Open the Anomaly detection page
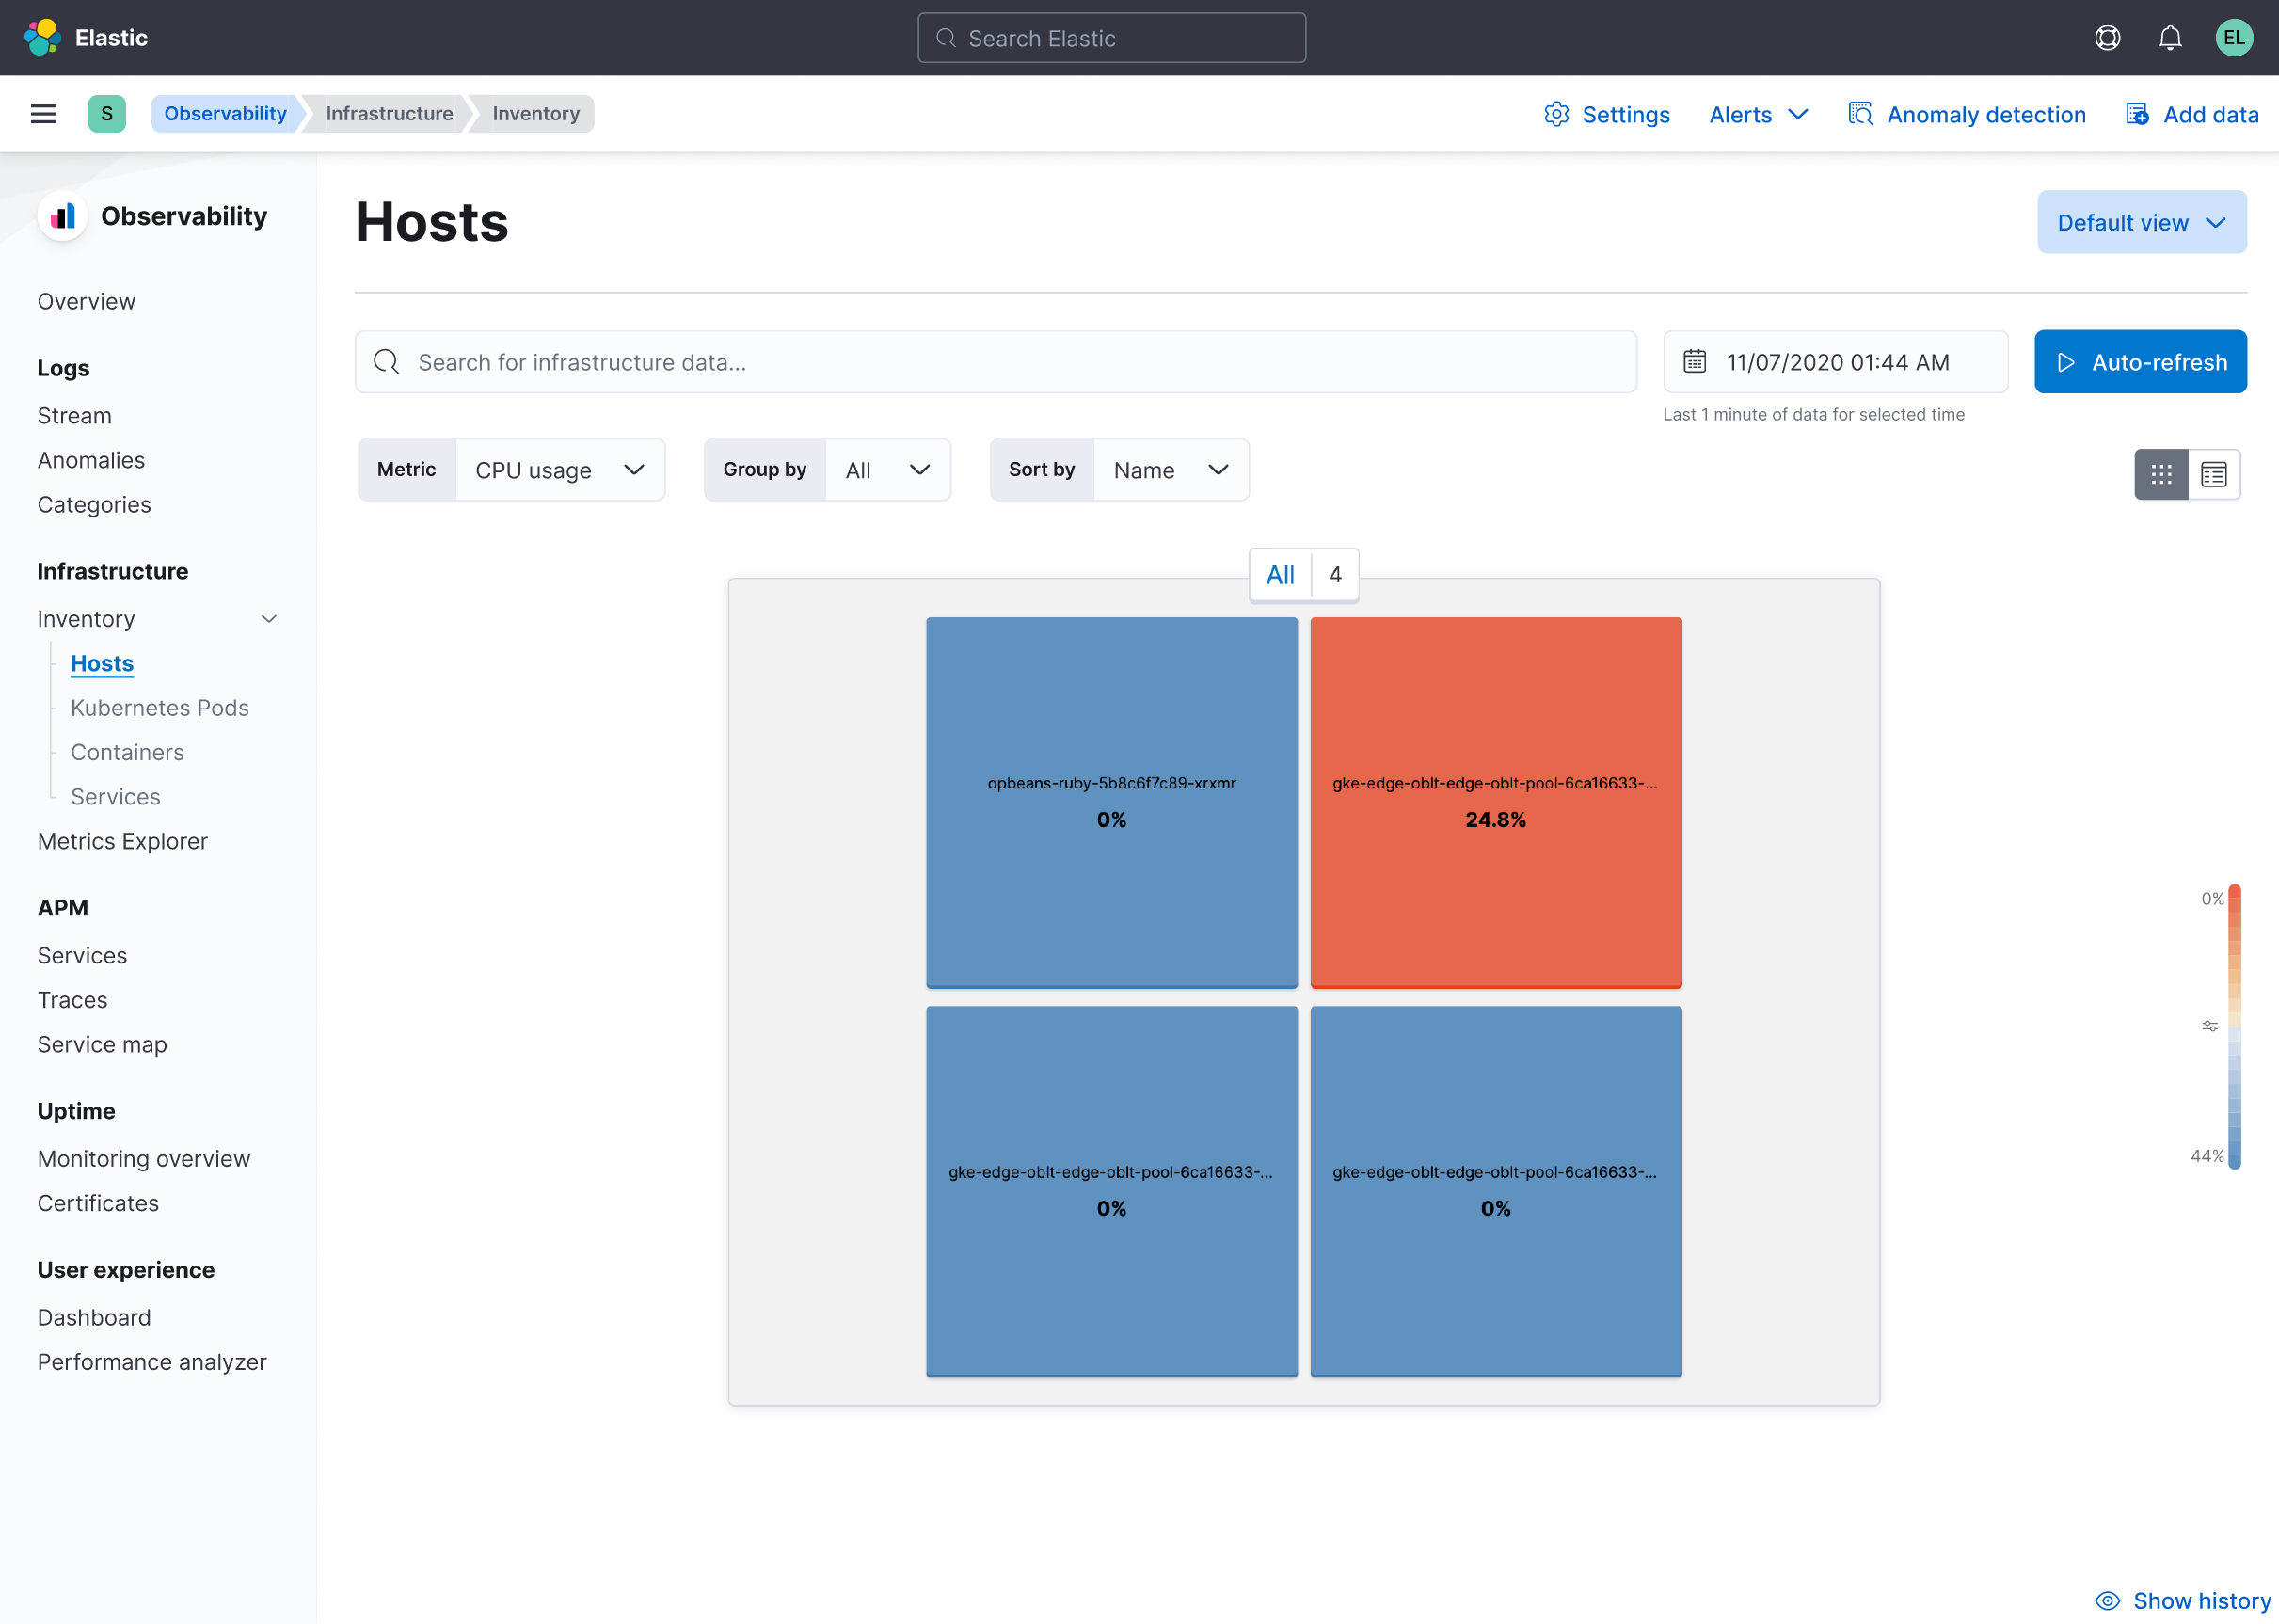This screenshot has width=2279, height=1624. [x=1967, y=114]
